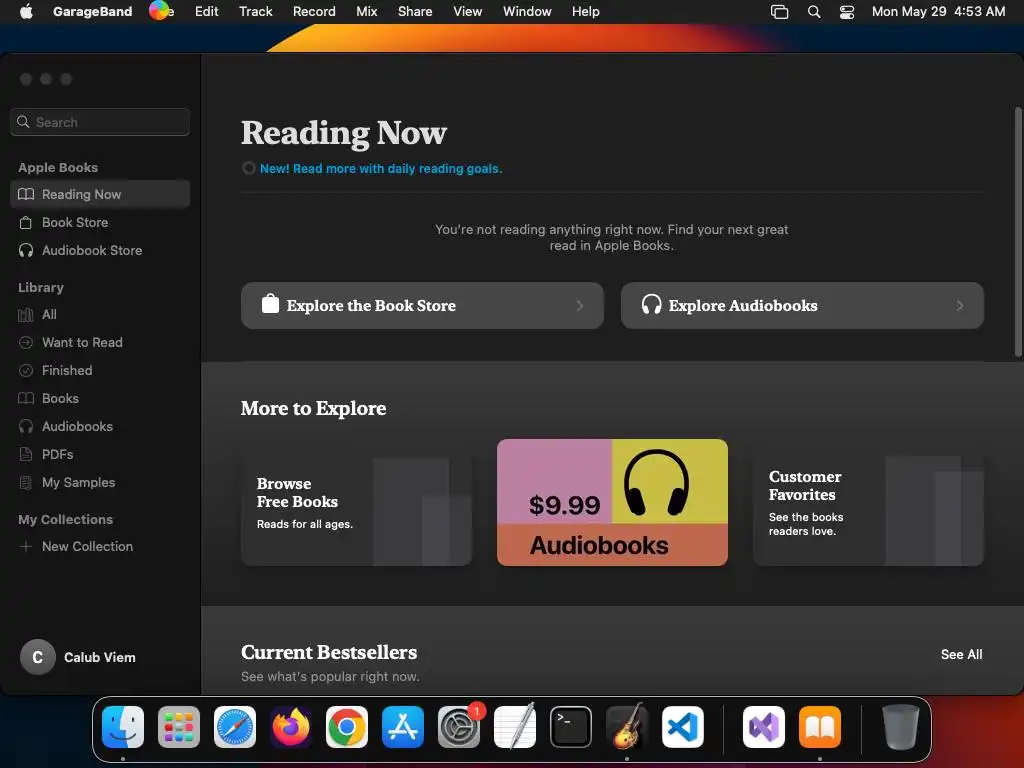Open TextEdit from the Dock
The width and height of the screenshot is (1024, 768).
[515, 727]
